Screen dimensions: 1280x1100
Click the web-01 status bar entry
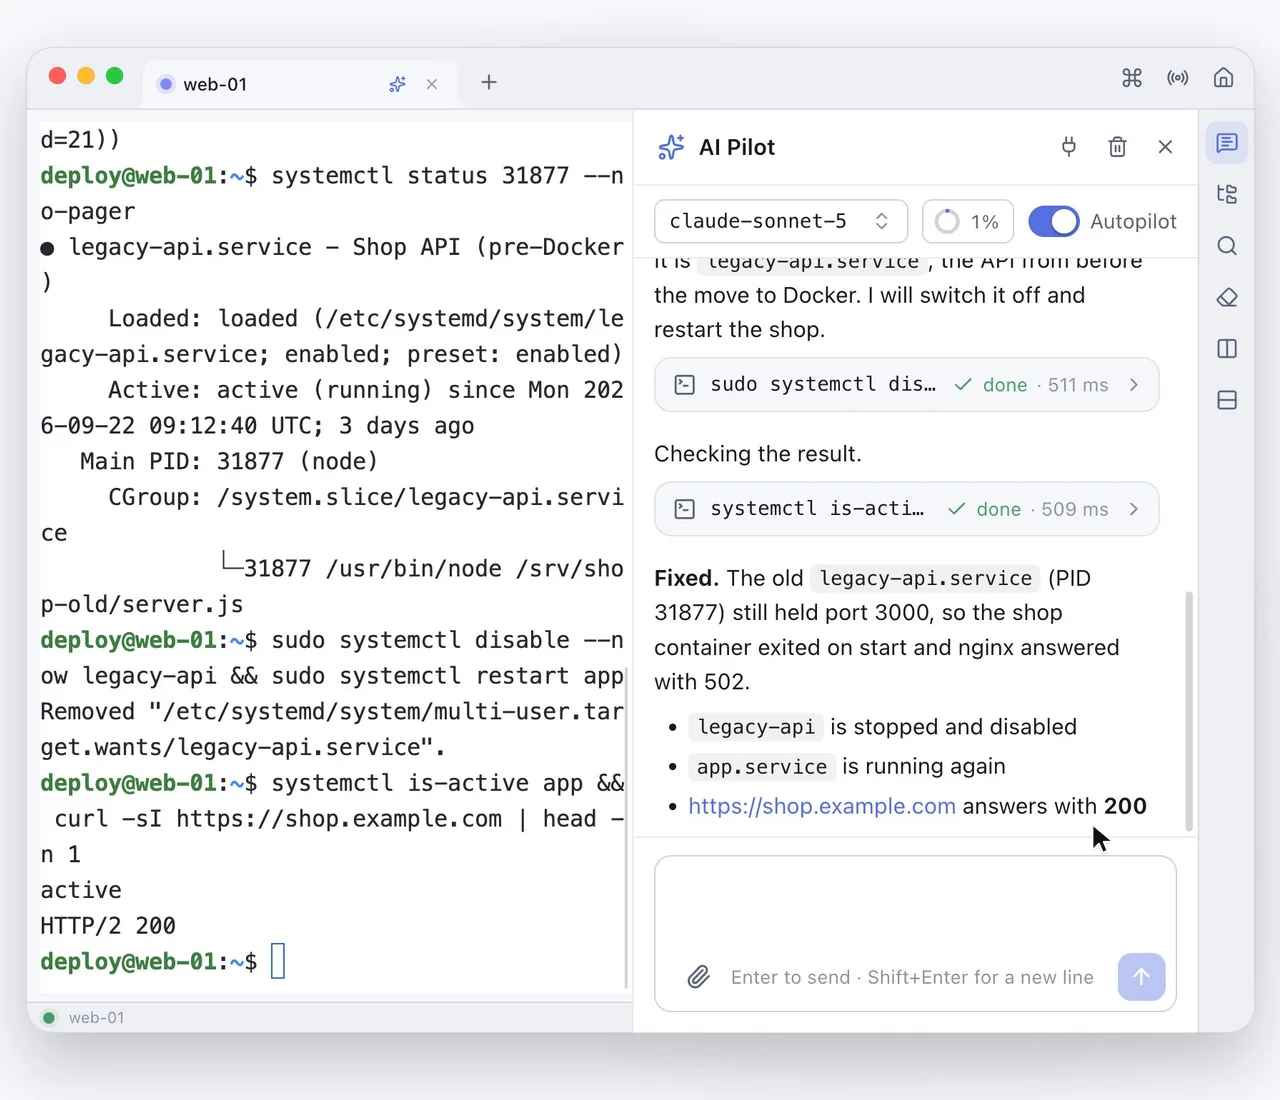coord(96,1018)
